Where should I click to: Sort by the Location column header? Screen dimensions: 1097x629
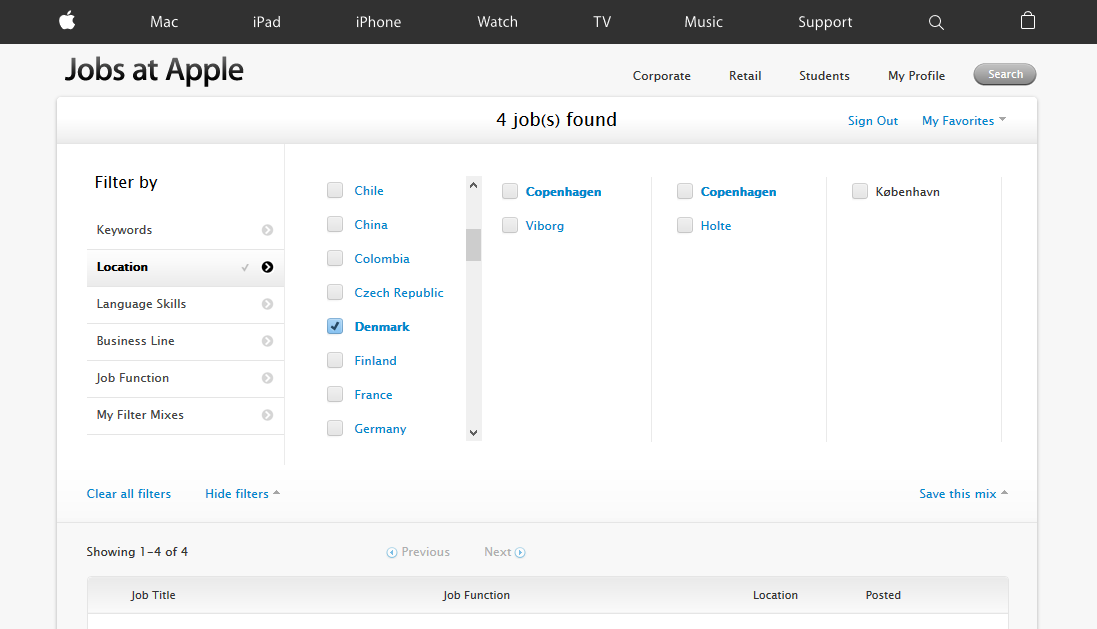click(x=775, y=595)
